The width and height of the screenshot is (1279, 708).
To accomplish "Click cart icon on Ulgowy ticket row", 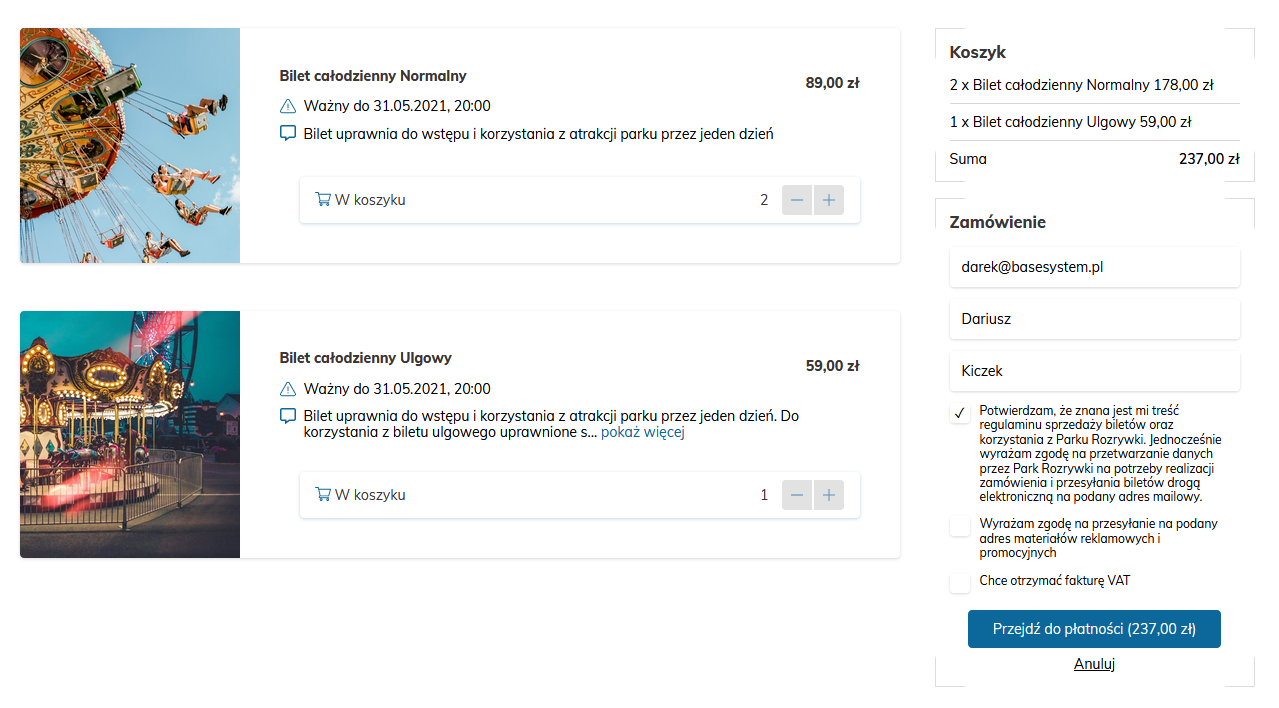I will coord(322,494).
